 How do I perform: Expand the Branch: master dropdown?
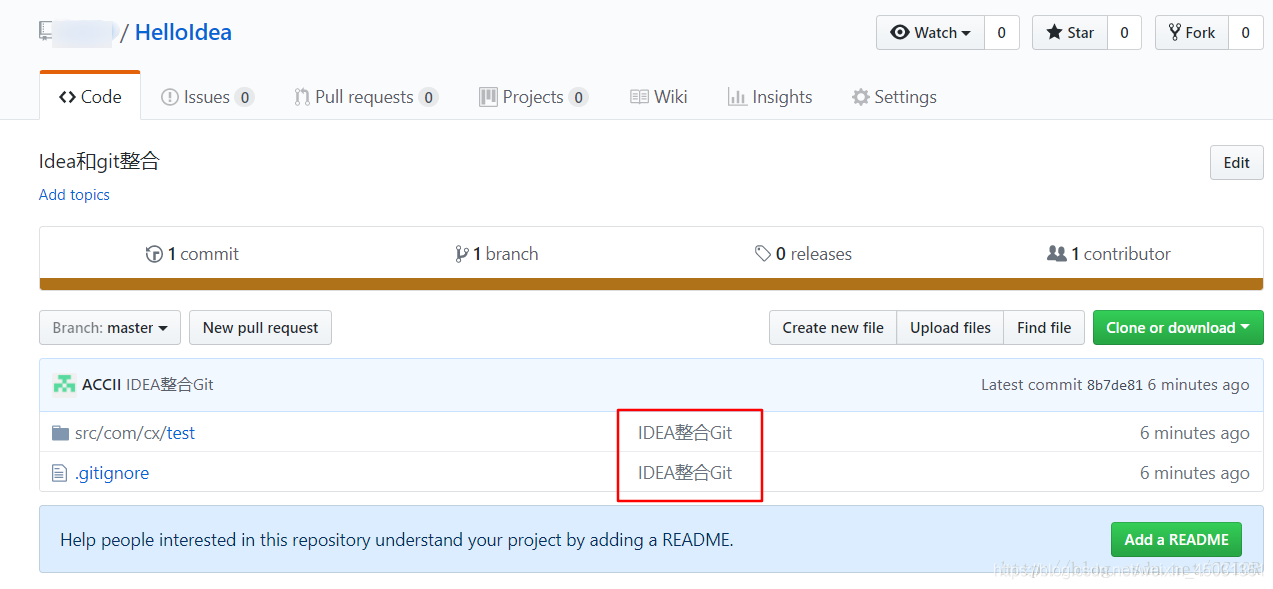point(110,328)
